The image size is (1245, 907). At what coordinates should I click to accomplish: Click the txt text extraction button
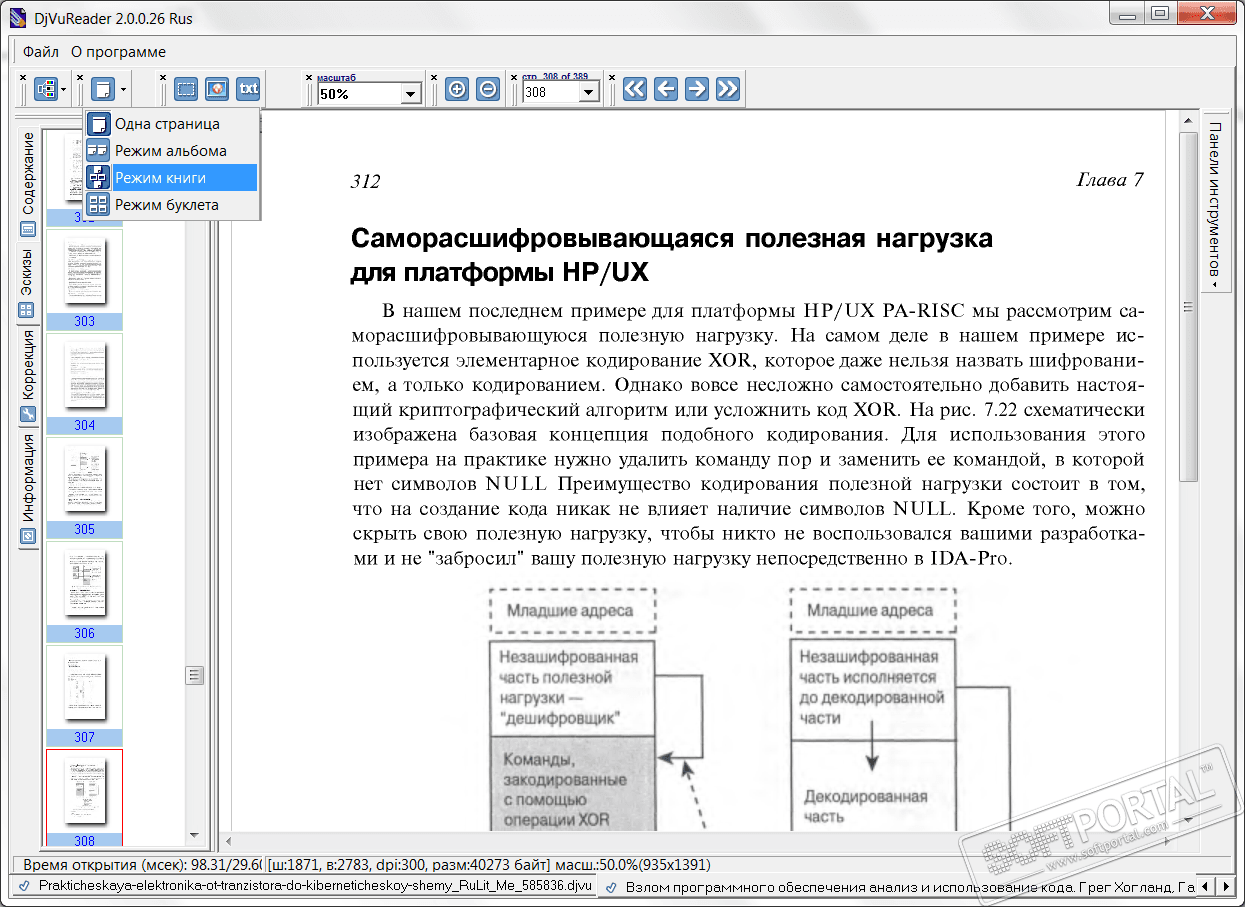(248, 89)
